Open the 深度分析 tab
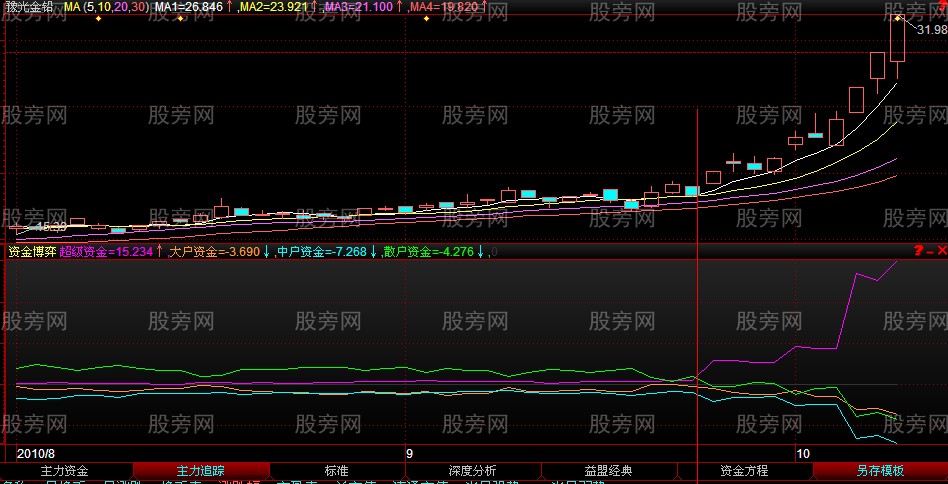 pyautogui.click(x=472, y=470)
